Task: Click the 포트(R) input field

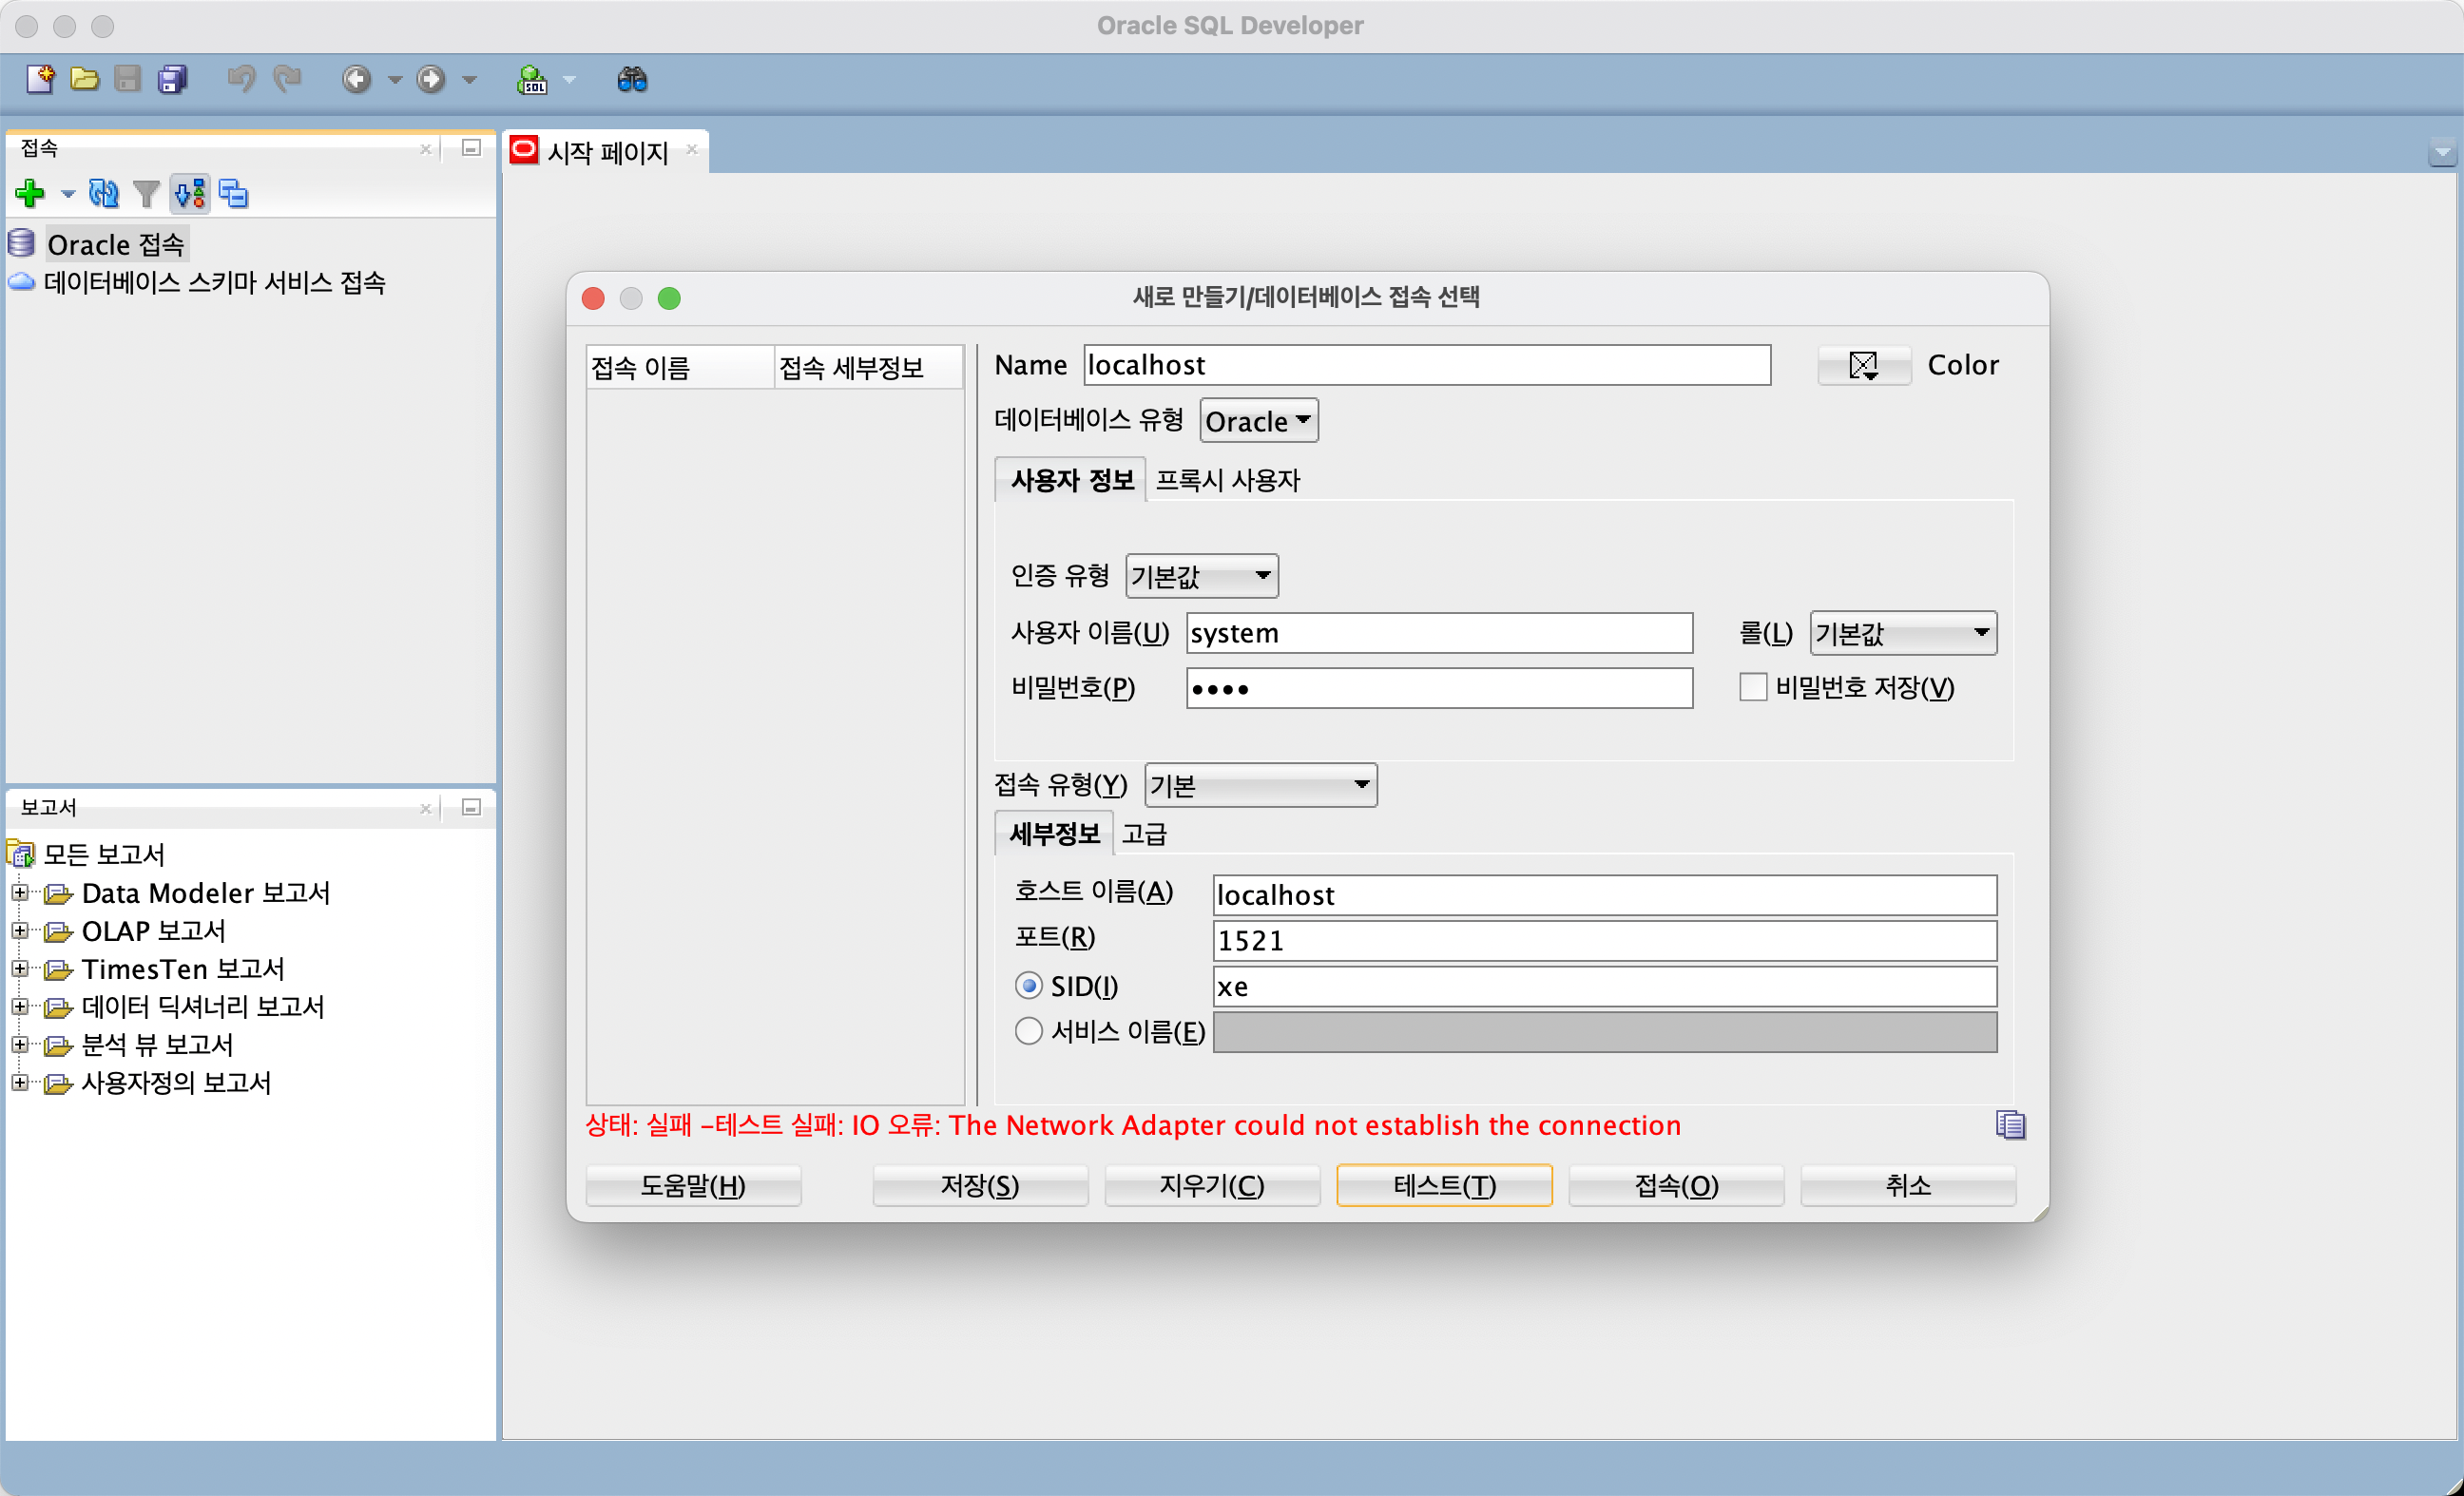Action: (x=1604, y=940)
